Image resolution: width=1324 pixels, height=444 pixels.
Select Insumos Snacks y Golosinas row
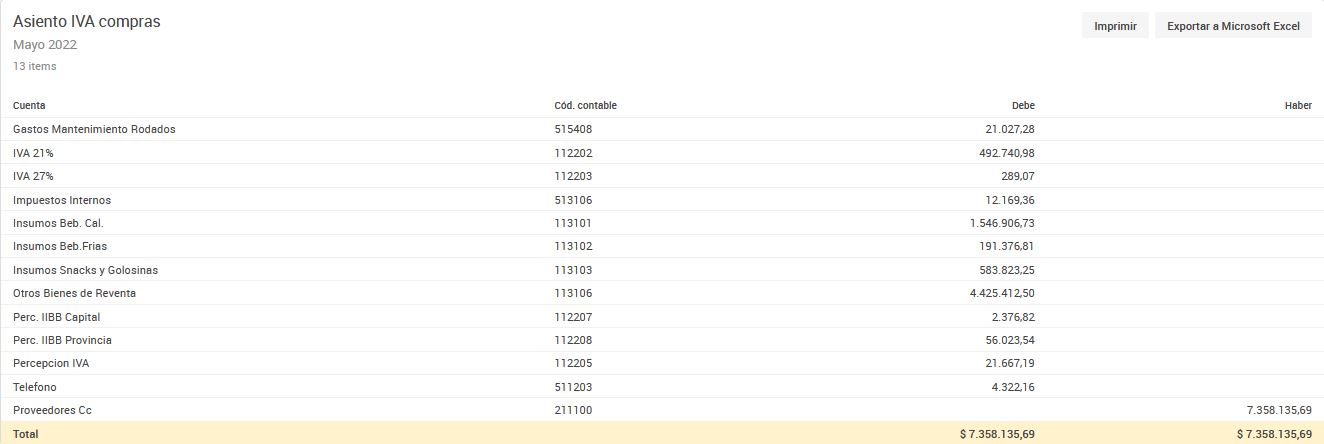tap(662, 270)
